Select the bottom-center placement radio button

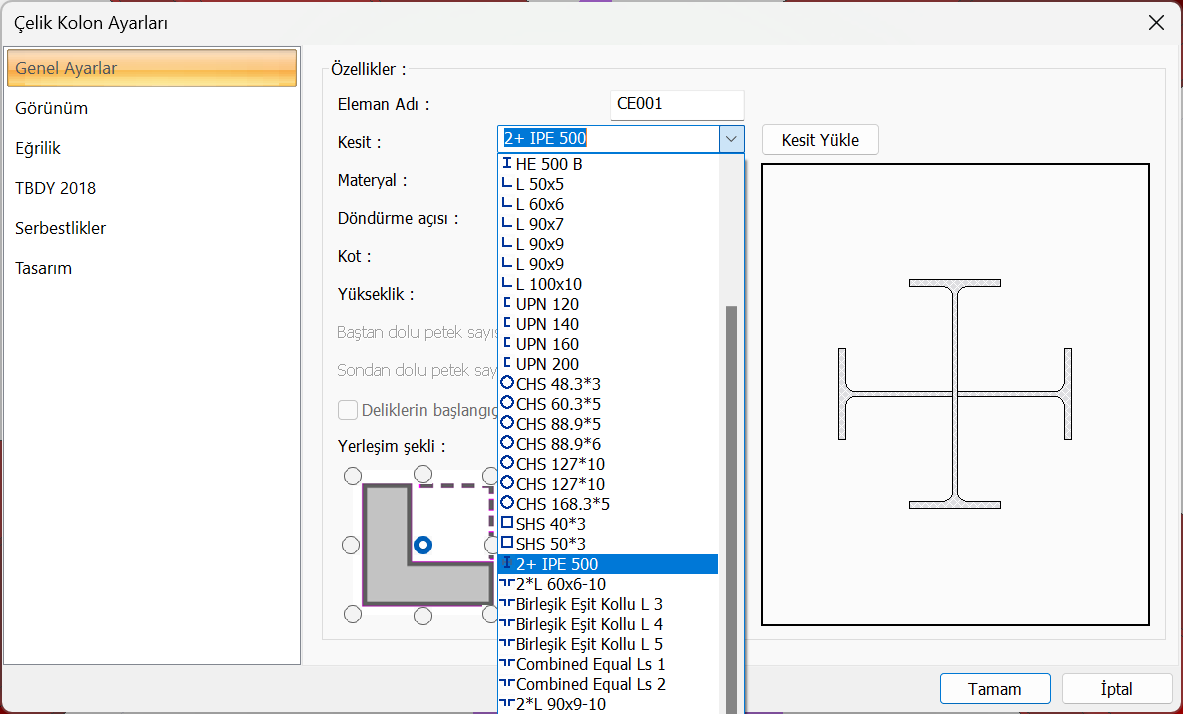tap(423, 614)
